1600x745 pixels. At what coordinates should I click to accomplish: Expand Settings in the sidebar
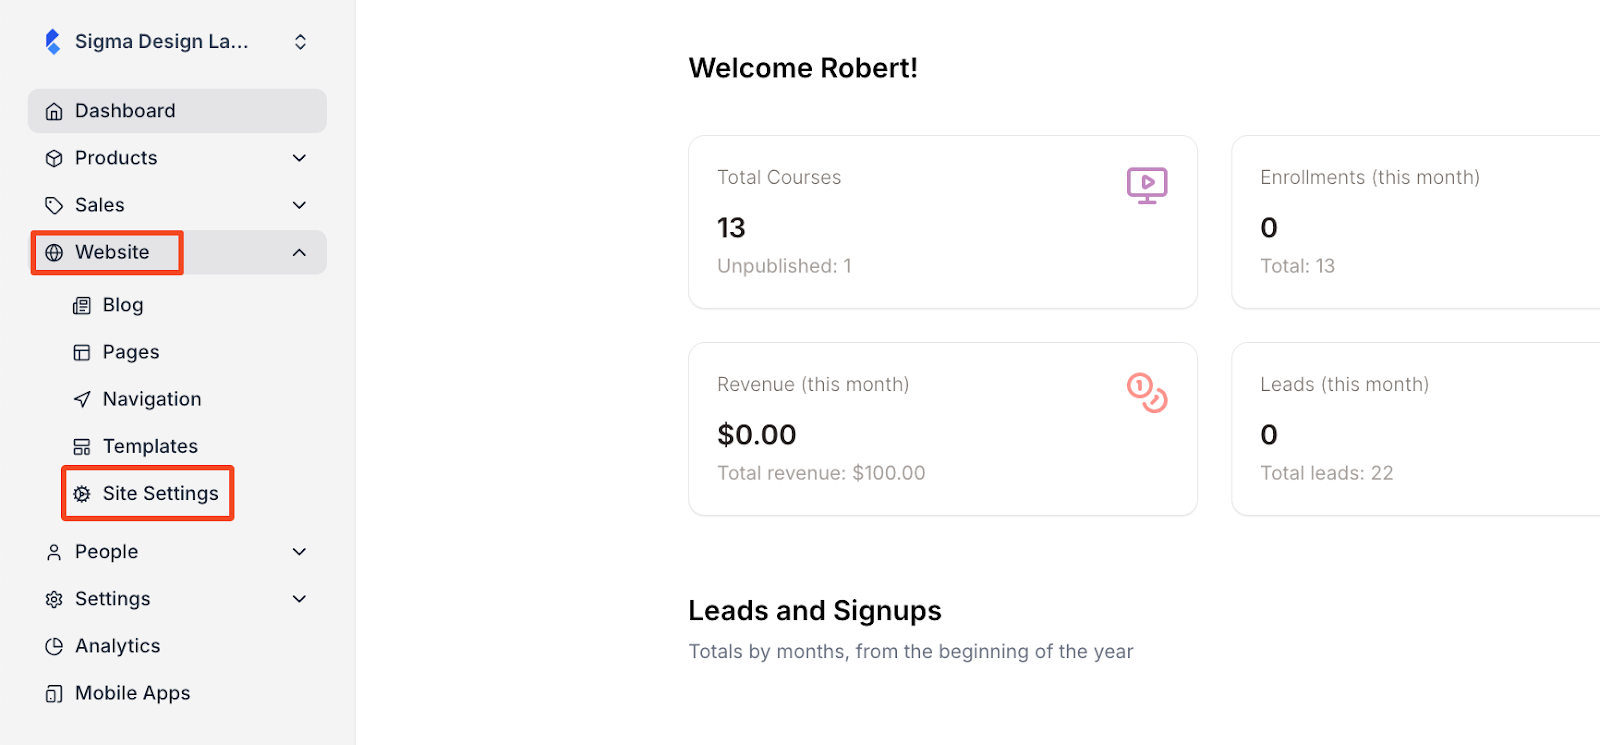click(x=112, y=599)
